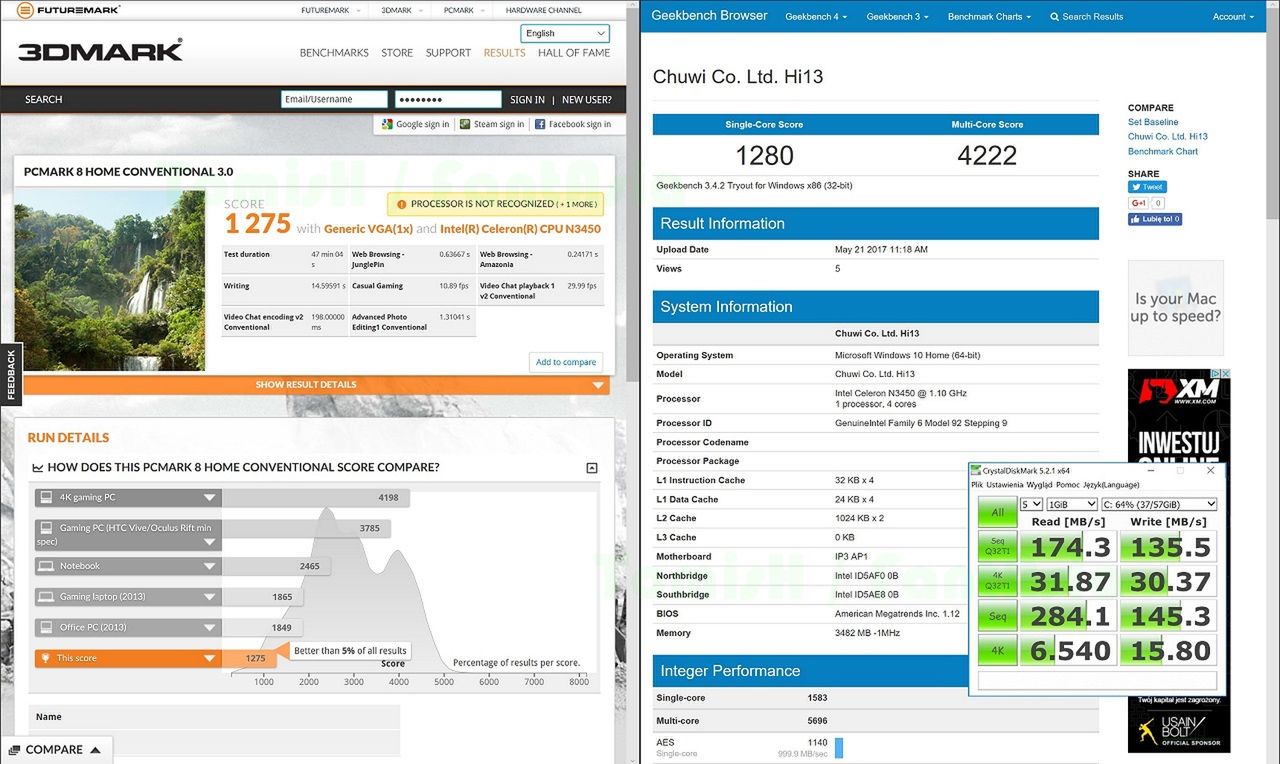Open Geekbench 4 dropdown menu
1280x764 pixels.
(816, 17)
